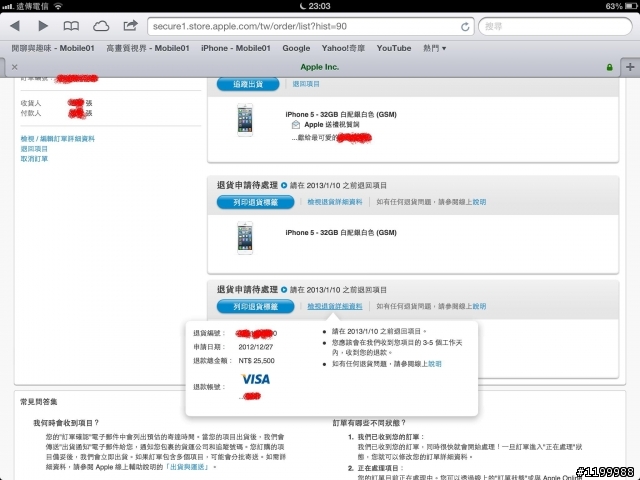Click 退回項目 link beside 追蹤出貨
This screenshot has height=480, width=640.
(306, 84)
